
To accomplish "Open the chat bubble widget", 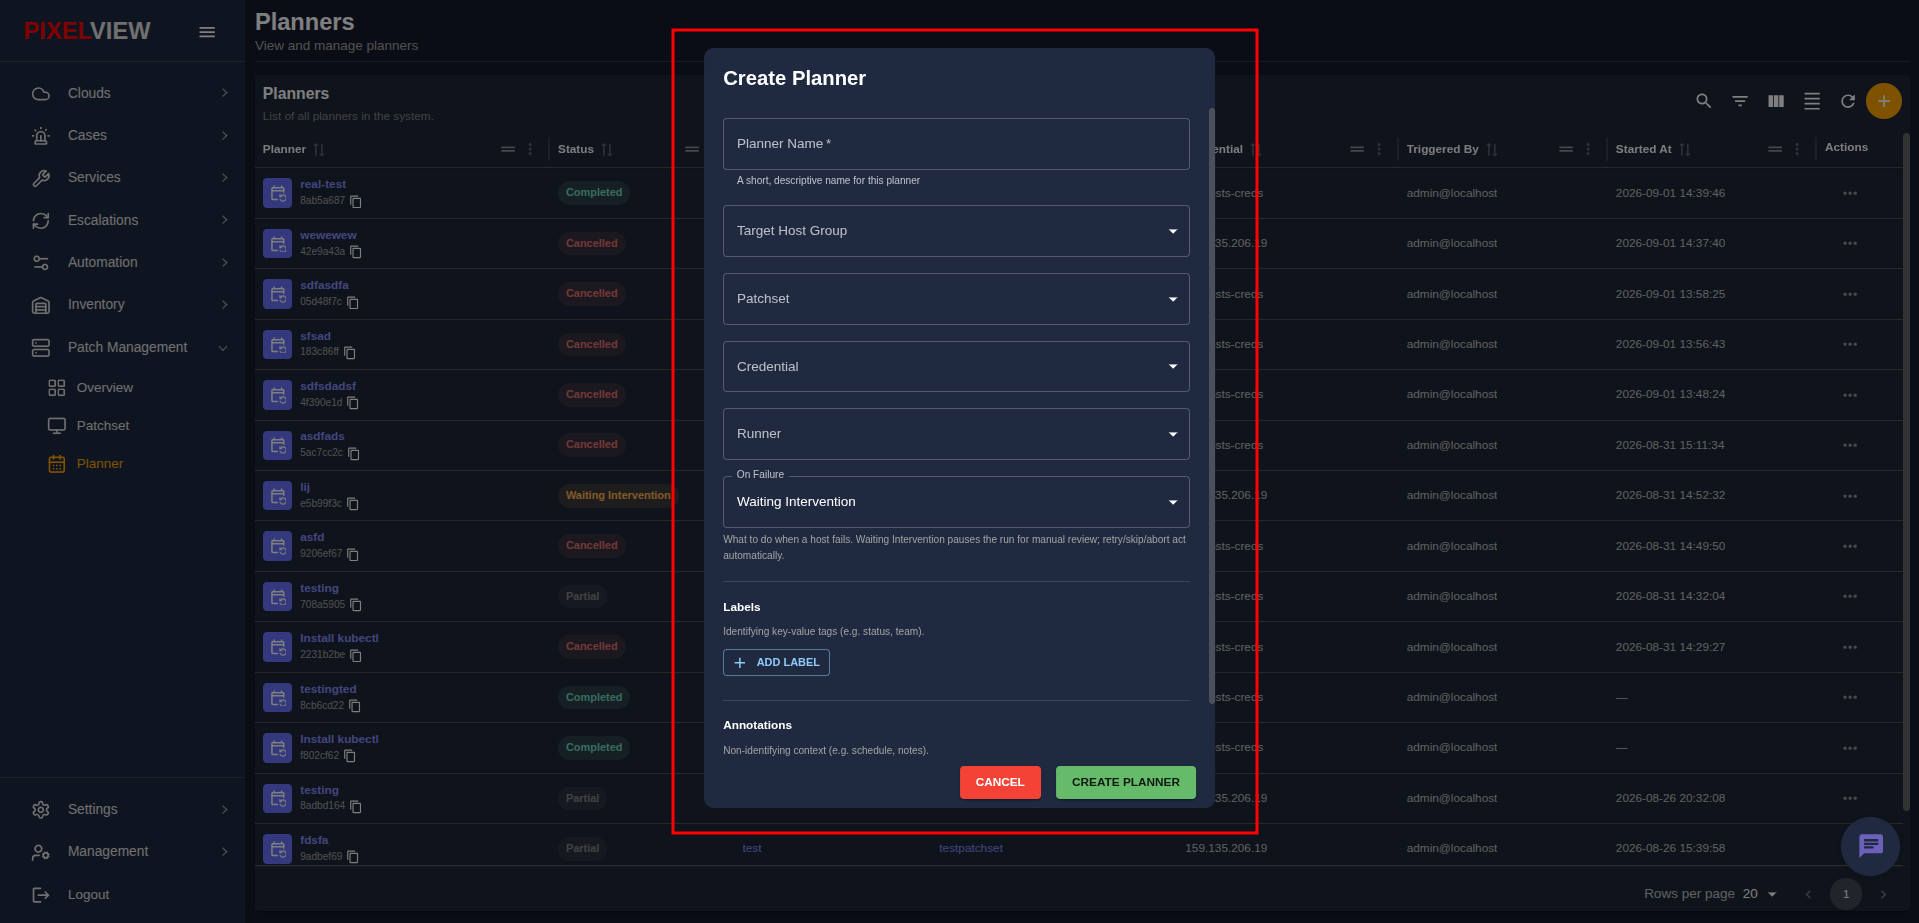I will (x=1870, y=846).
